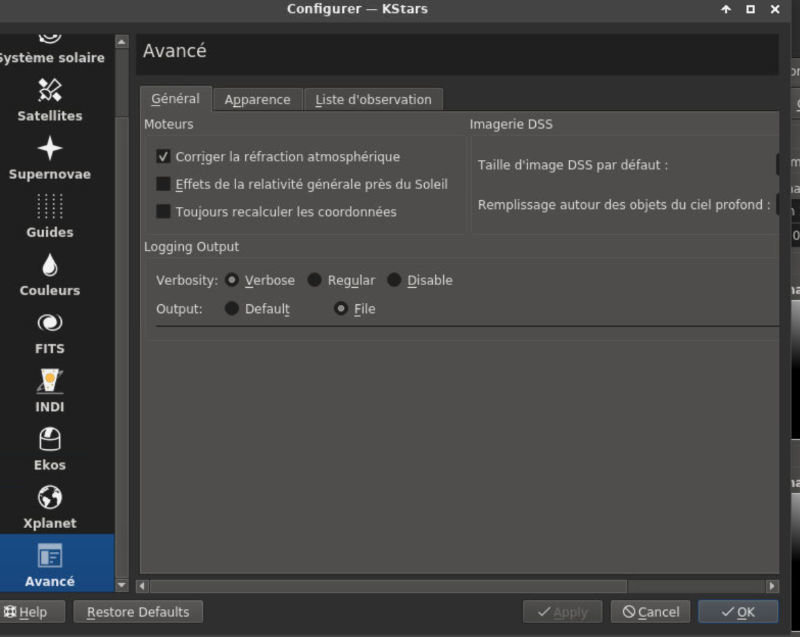Click the keep-above arrow in title bar
This screenshot has height=637, width=800.
(x=726, y=9)
